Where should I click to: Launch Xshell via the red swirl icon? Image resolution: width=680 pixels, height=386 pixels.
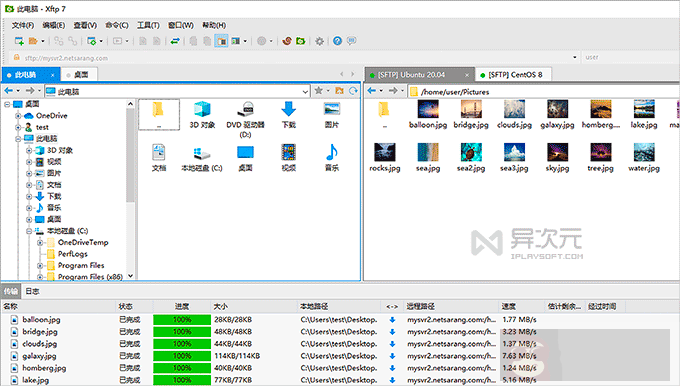pyautogui.click(x=287, y=41)
